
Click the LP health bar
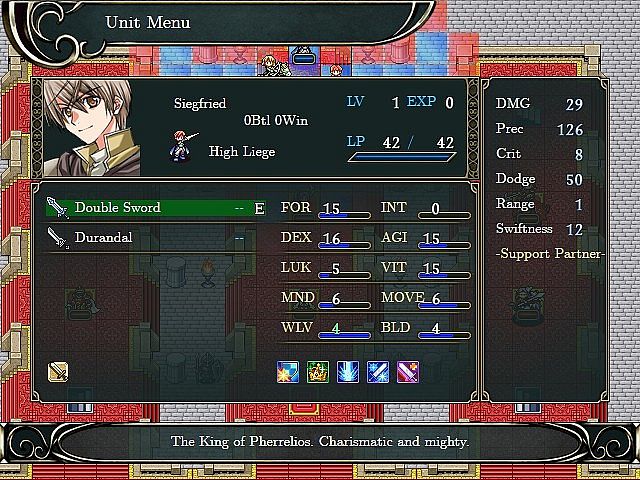[x=402, y=157]
